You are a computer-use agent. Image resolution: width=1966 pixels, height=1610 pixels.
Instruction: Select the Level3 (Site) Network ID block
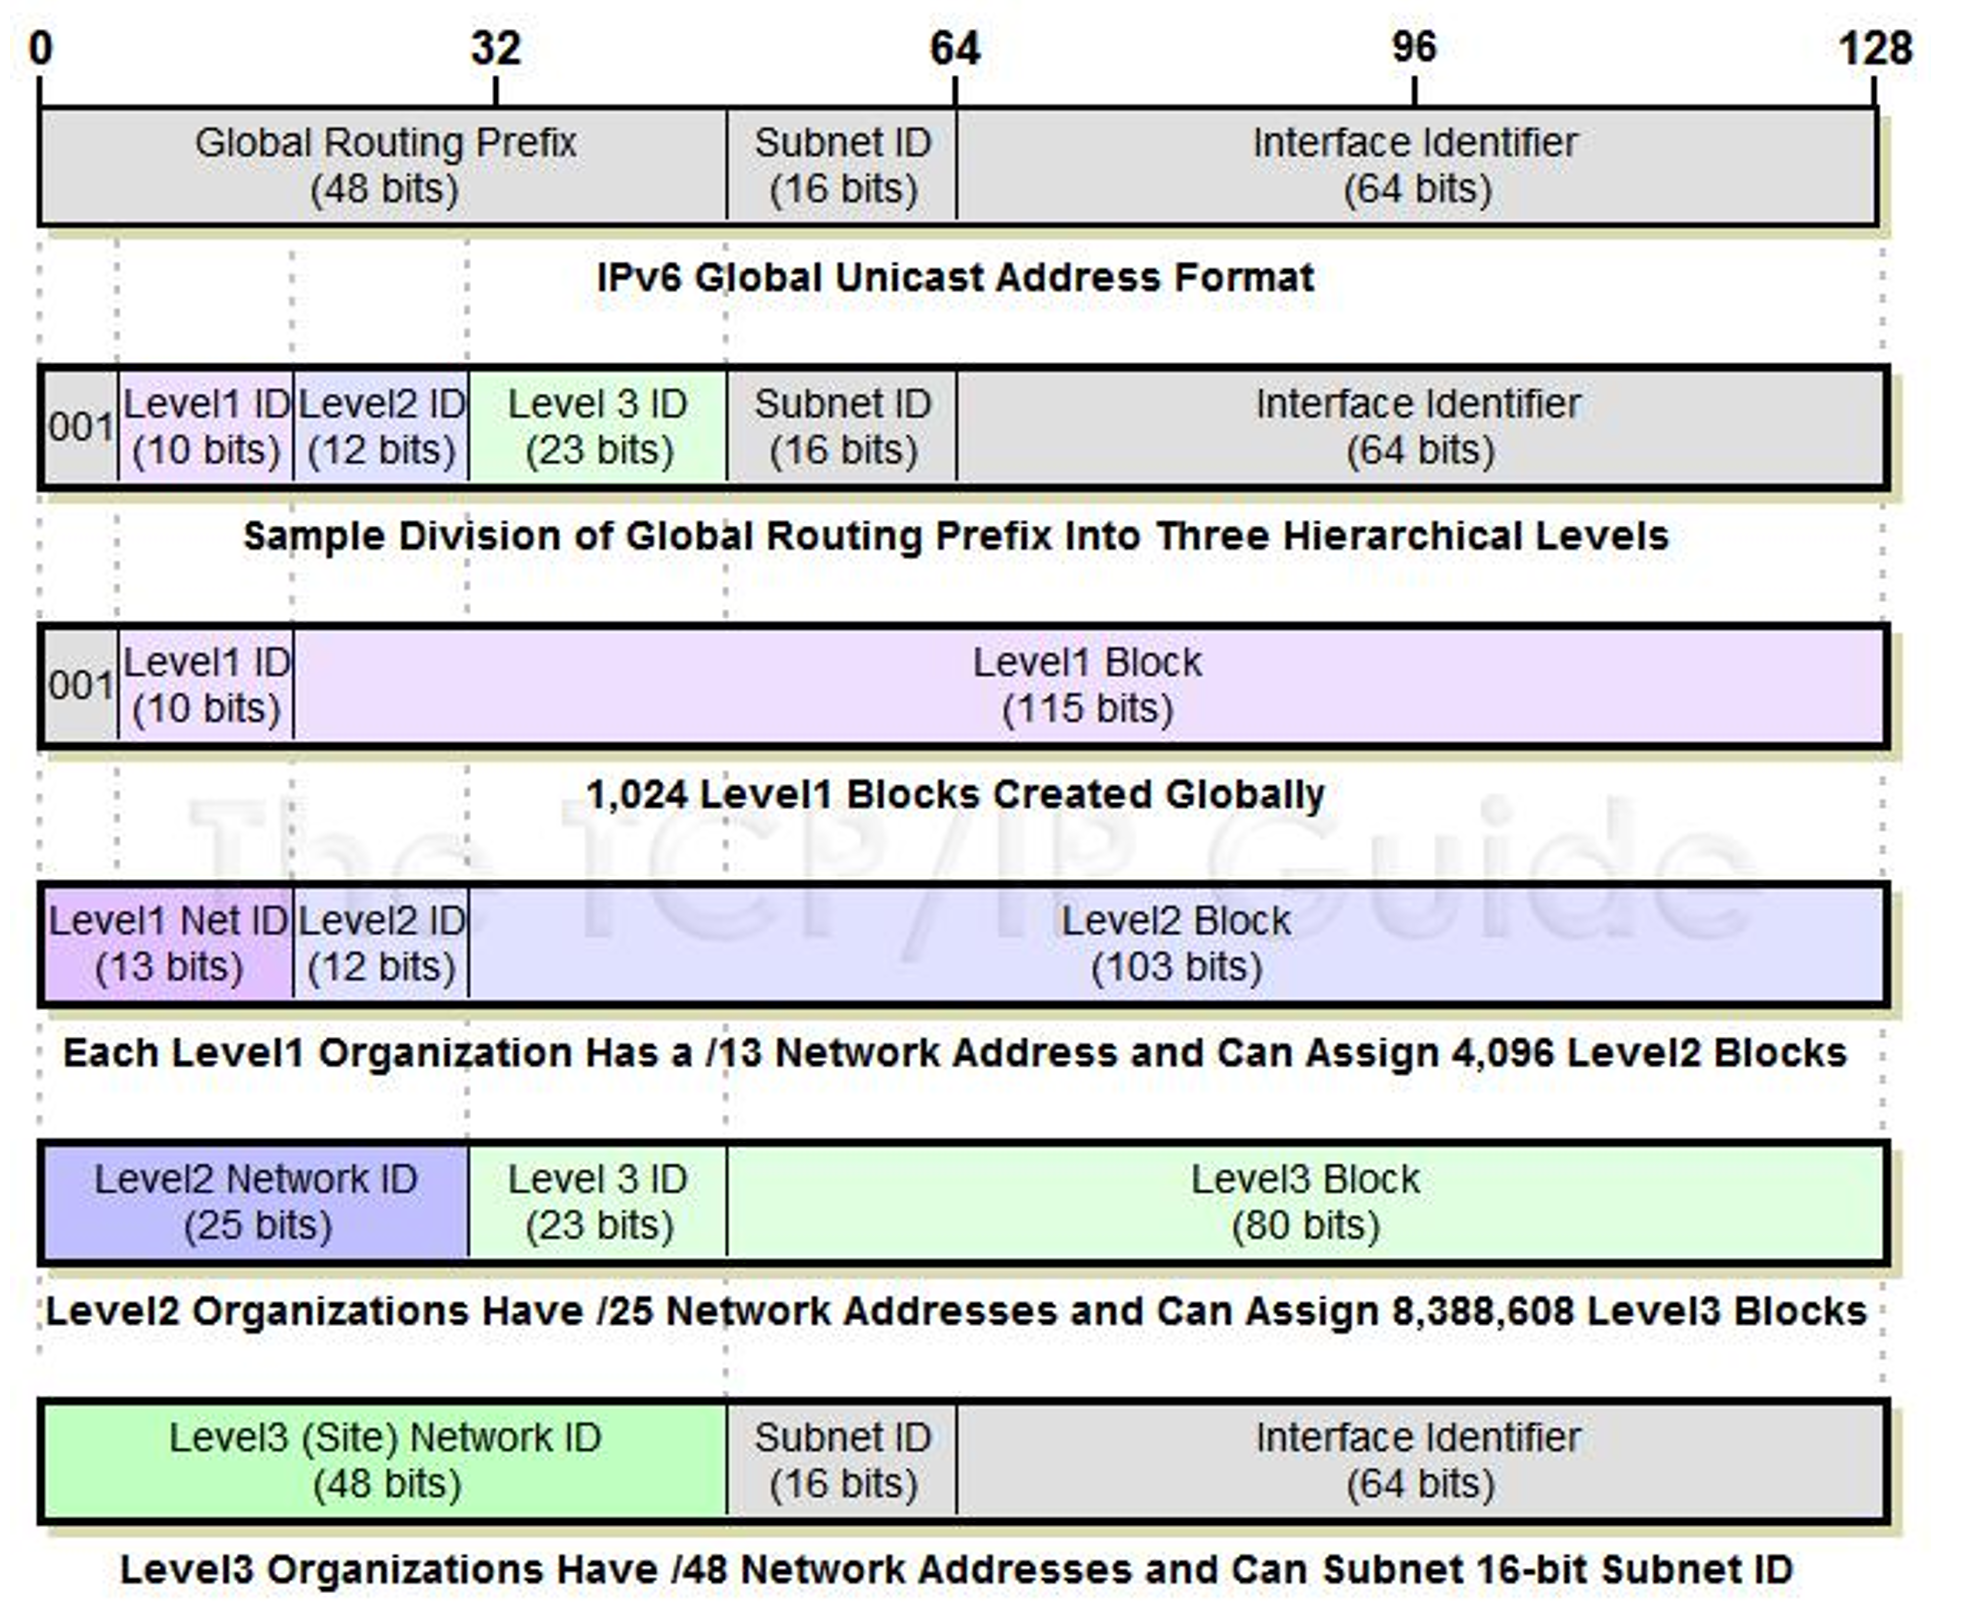click(x=386, y=1460)
